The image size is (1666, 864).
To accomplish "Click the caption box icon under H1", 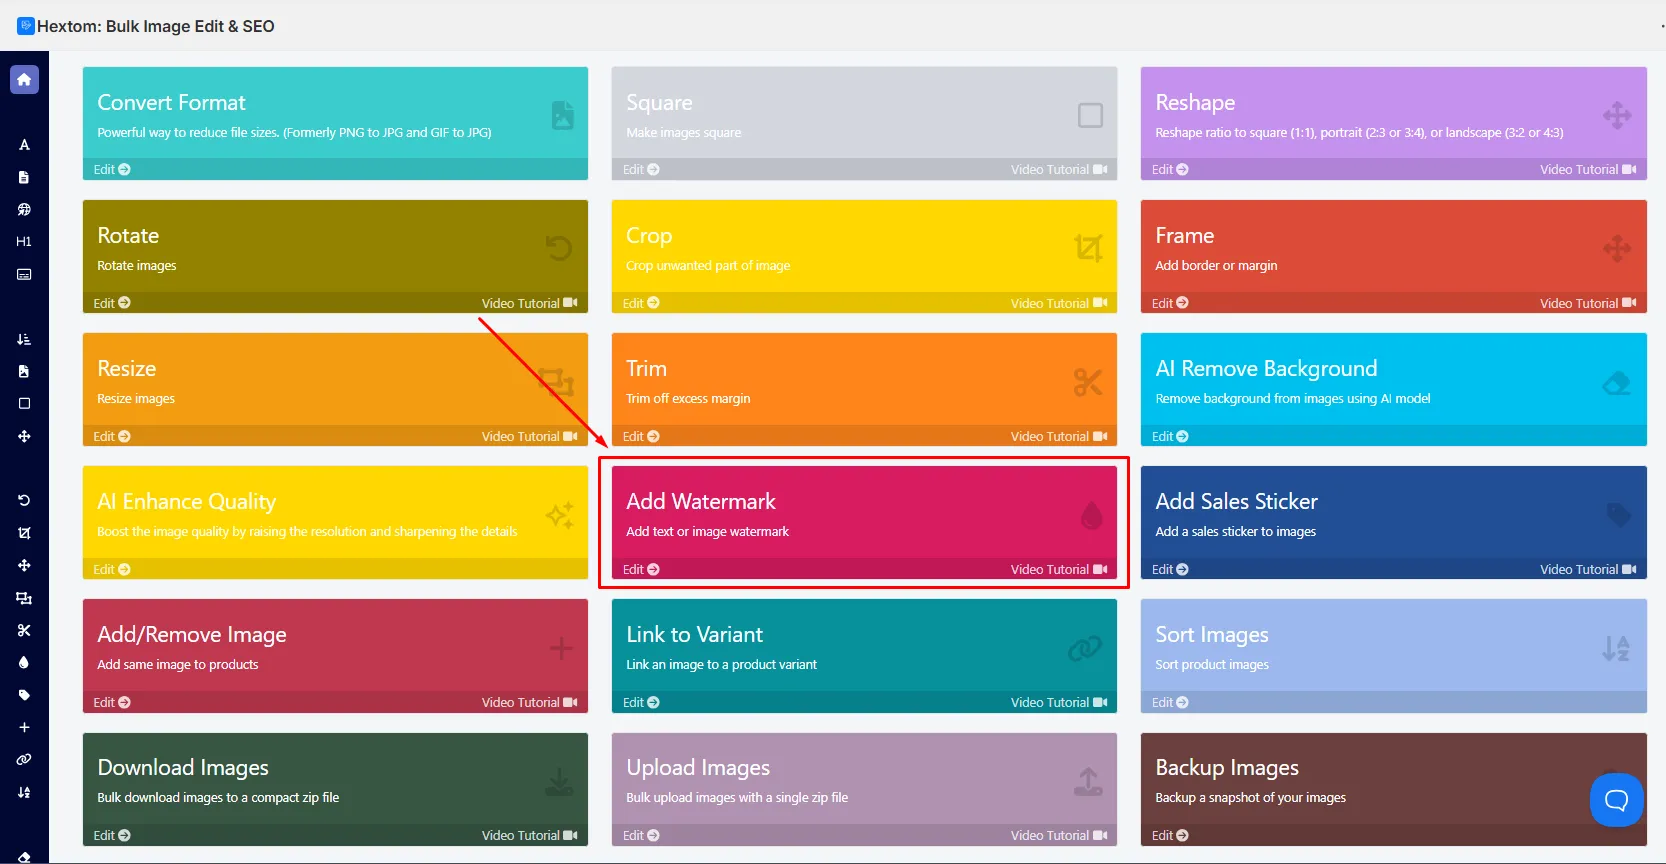I will (24, 274).
